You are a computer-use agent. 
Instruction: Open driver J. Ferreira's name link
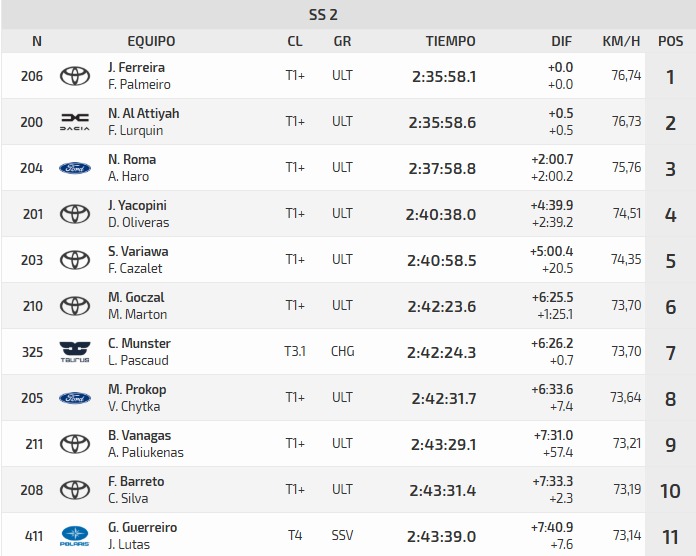(137, 67)
